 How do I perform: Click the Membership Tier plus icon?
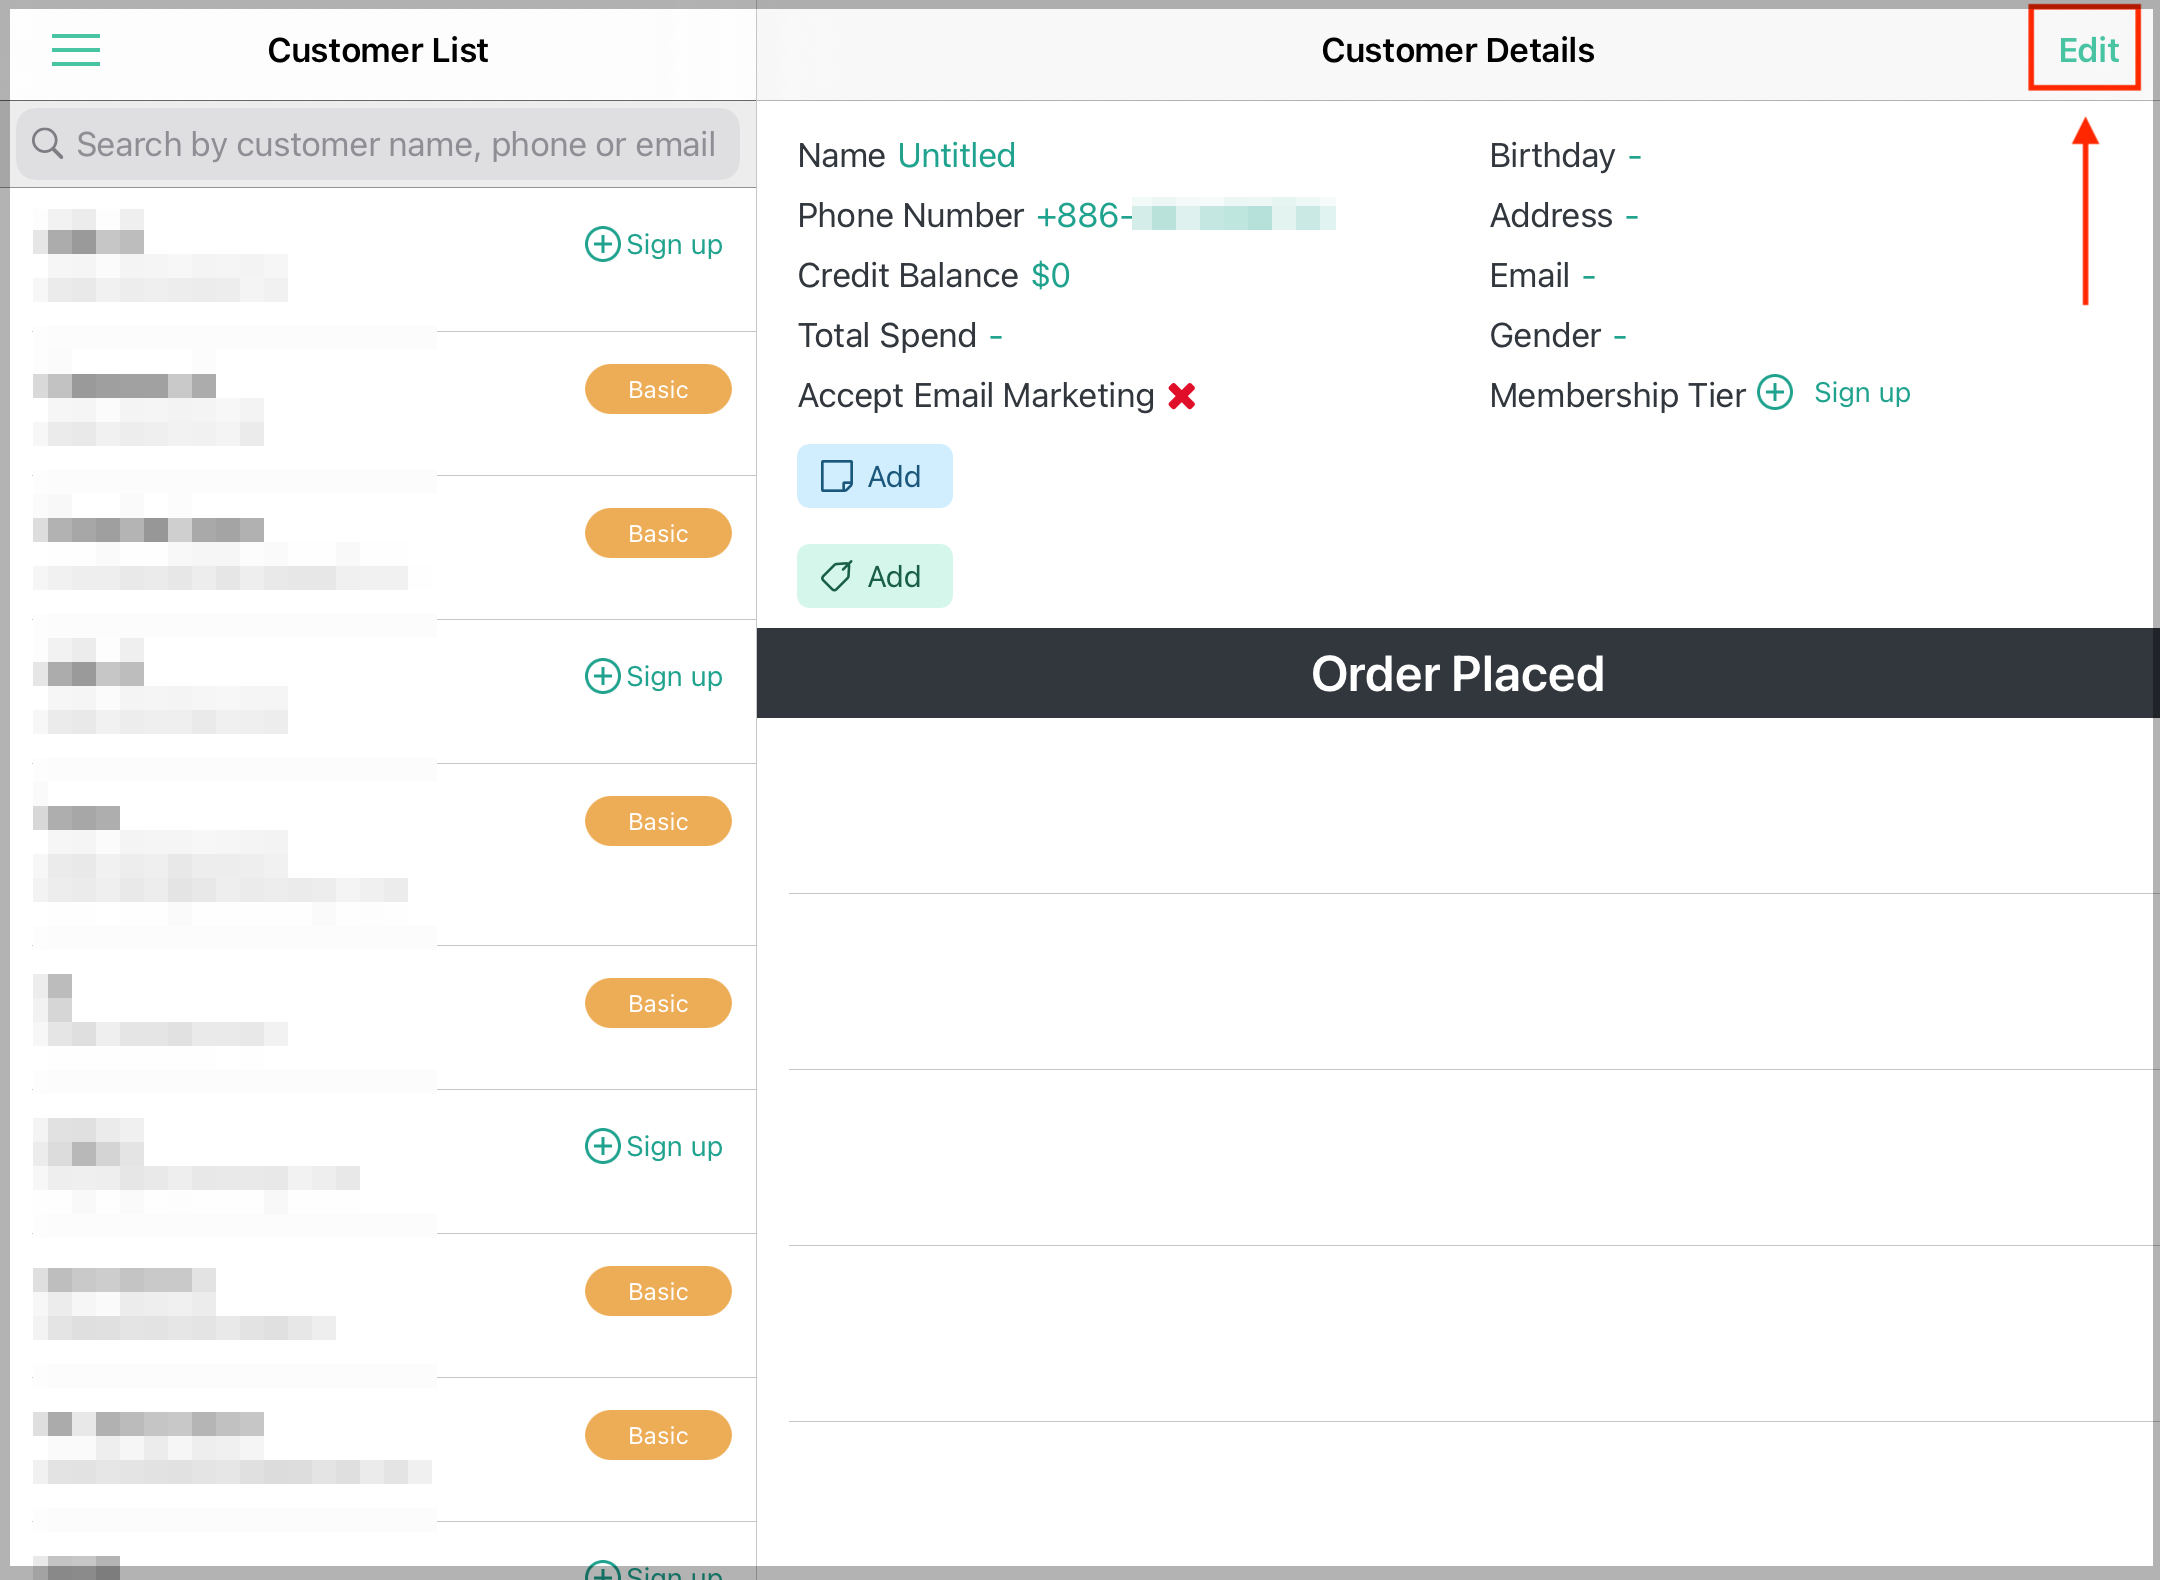tap(1775, 392)
